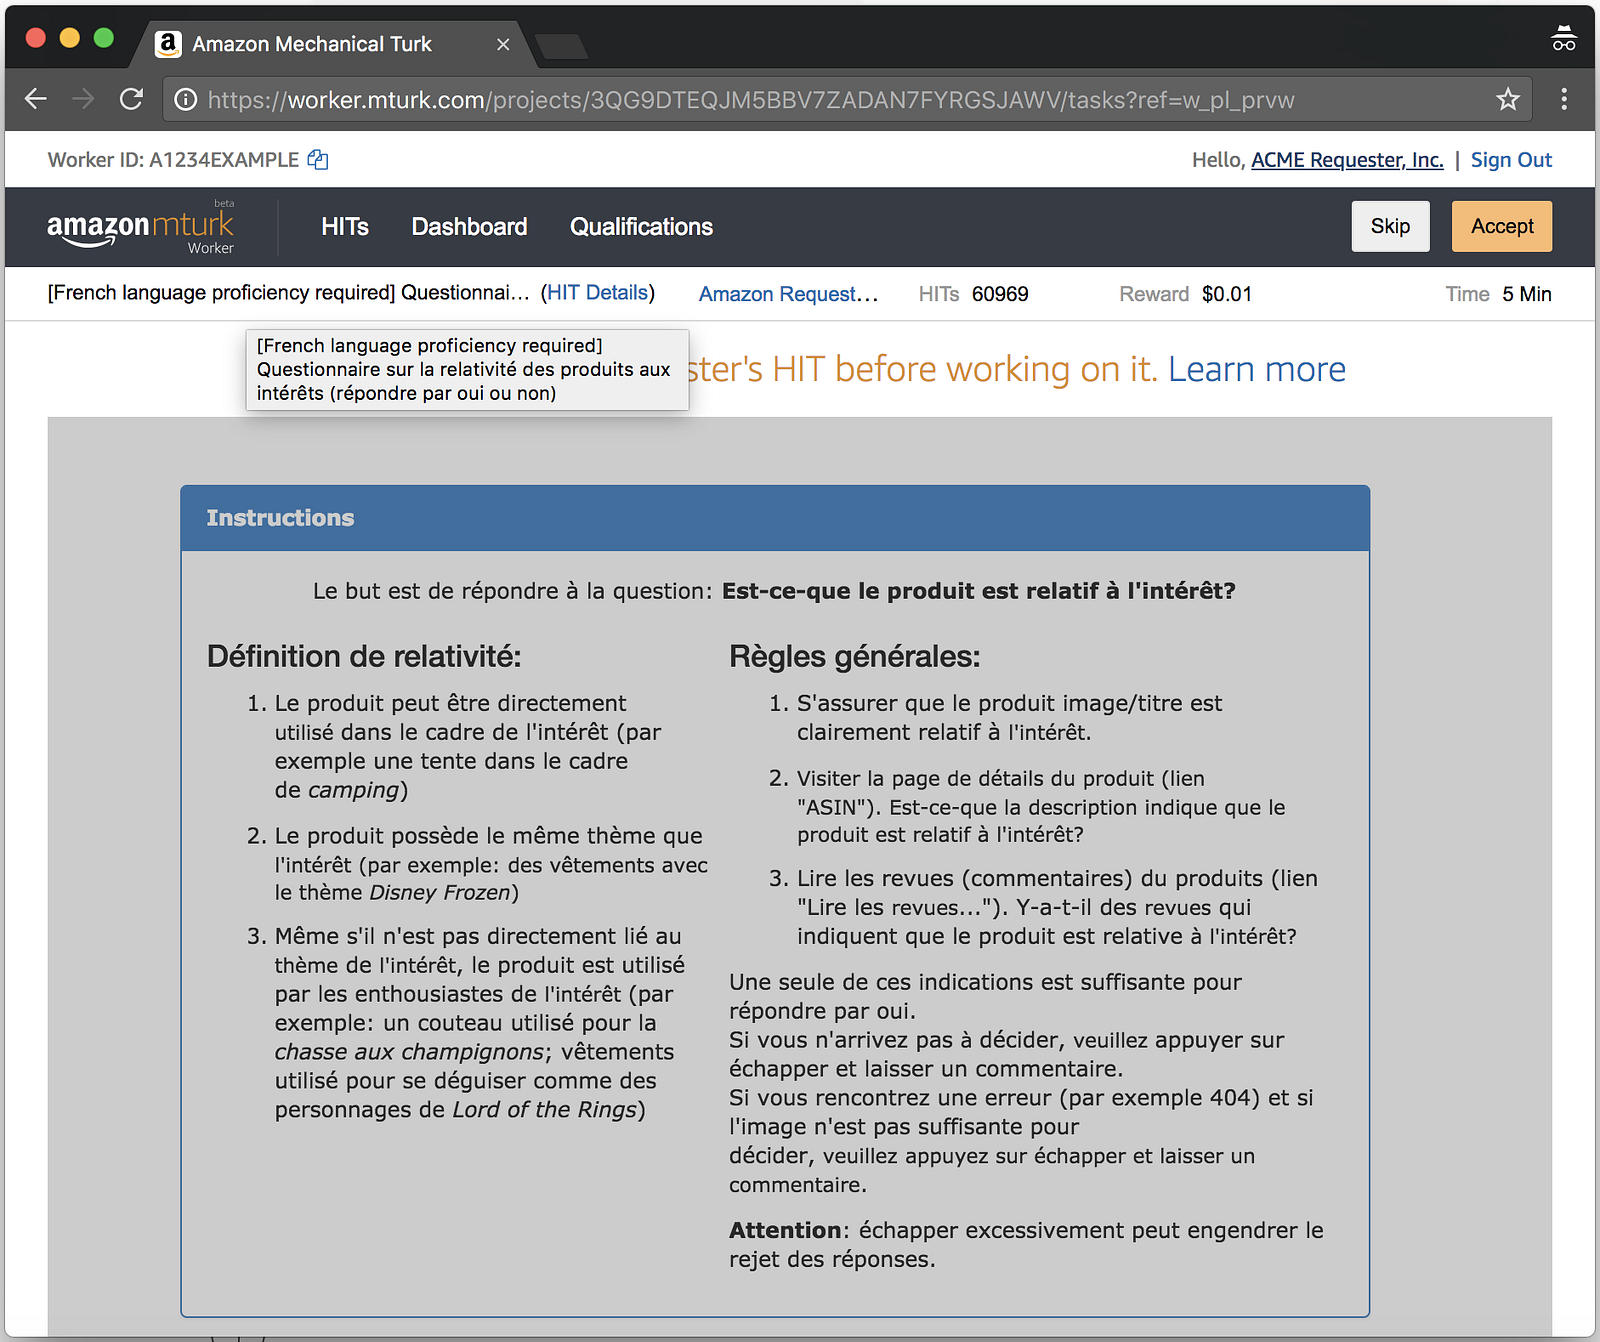
Task: Open a new browser tab
Action: [x=561, y=46]
